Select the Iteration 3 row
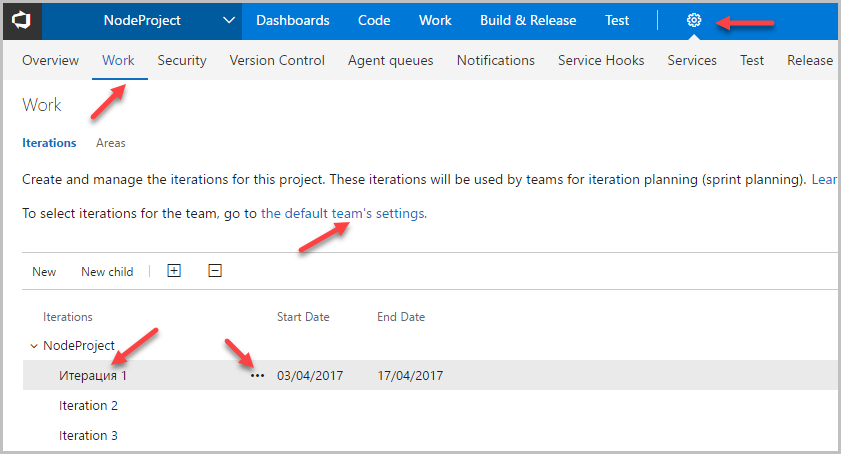841x454 pixels. (88, 436)
